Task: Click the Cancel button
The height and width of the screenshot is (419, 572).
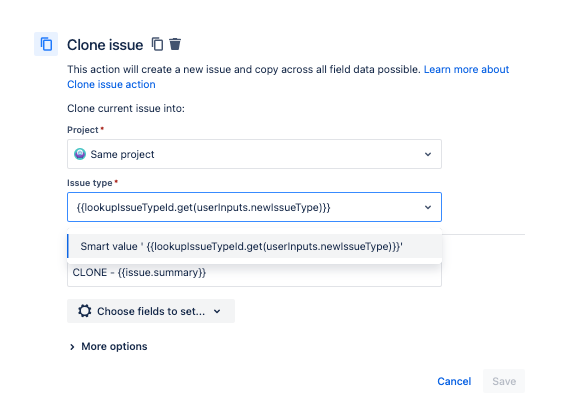Action: pyautogui.click(x=454, y=381)
